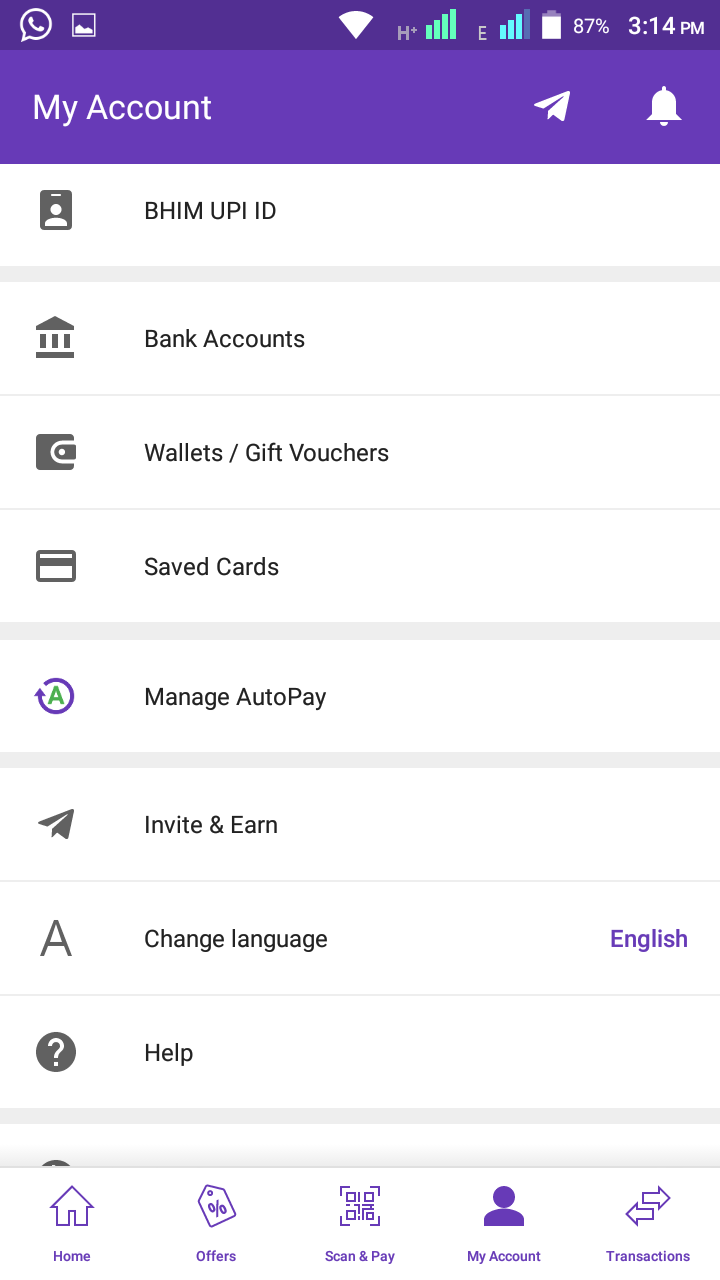Tap the paper plane icon in header
This screenshot has width=720, height=1280.
click(x=552, y=106)
